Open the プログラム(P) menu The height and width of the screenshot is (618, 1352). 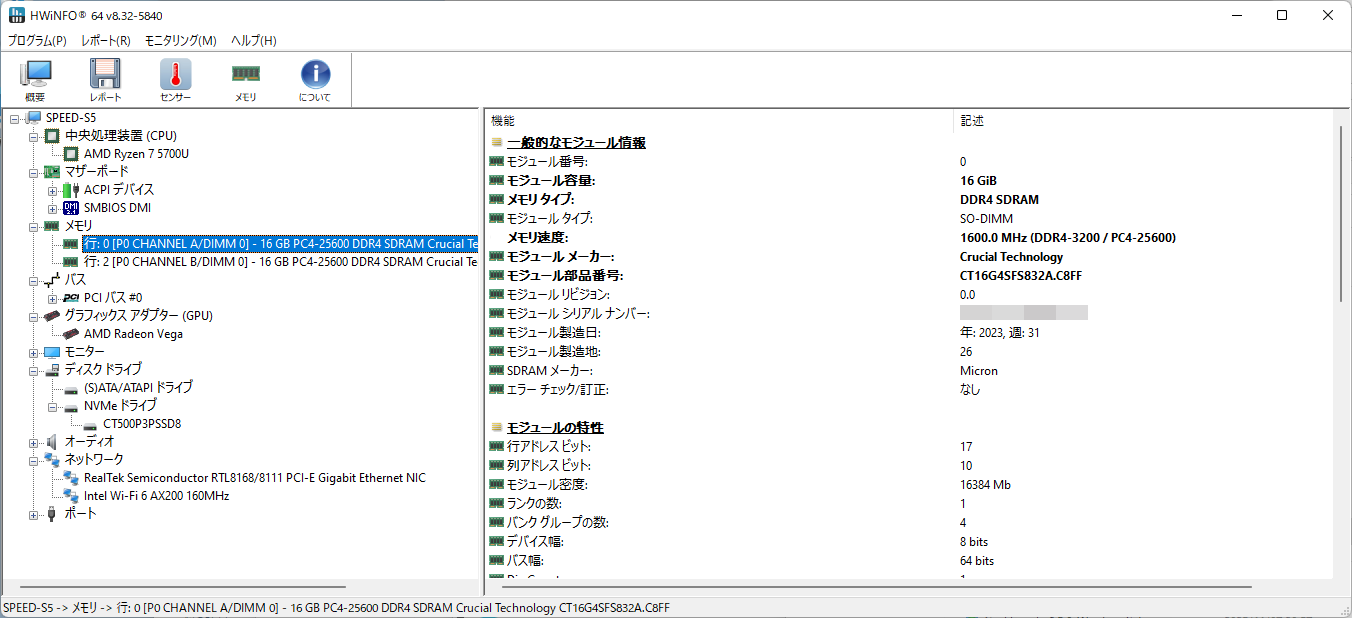(37, 41)
